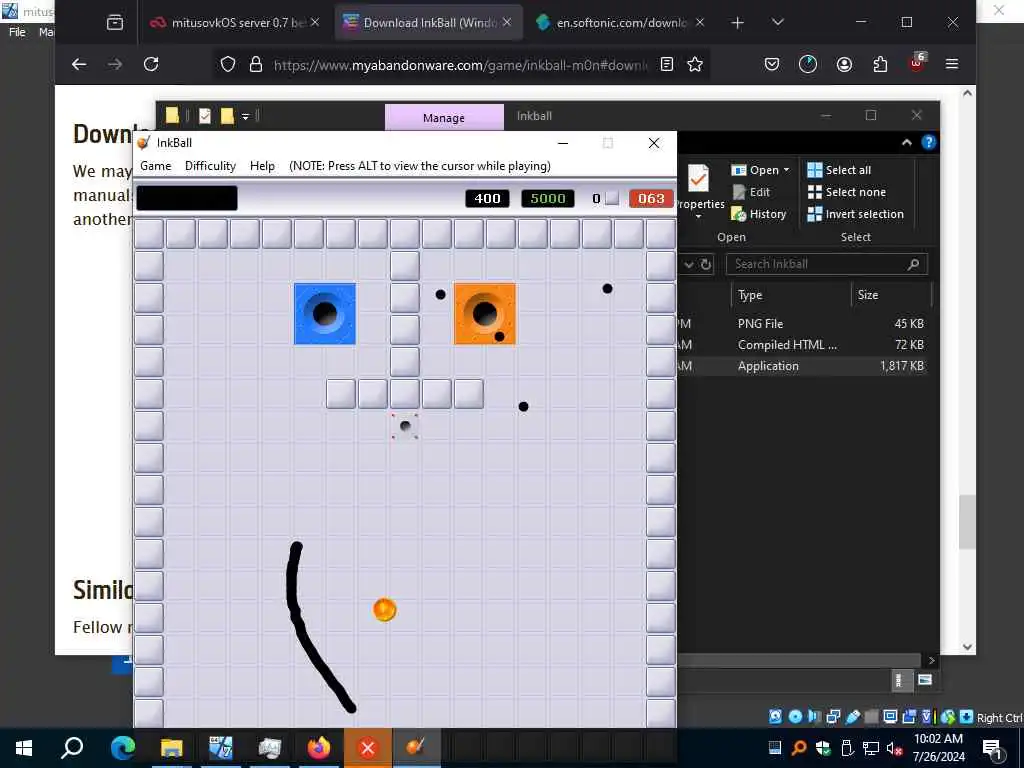Image resolution: width=1024 pixels, height=768 pixels.
Task: Click the orange hole tile in InkBall
Action: pos(485,313)
